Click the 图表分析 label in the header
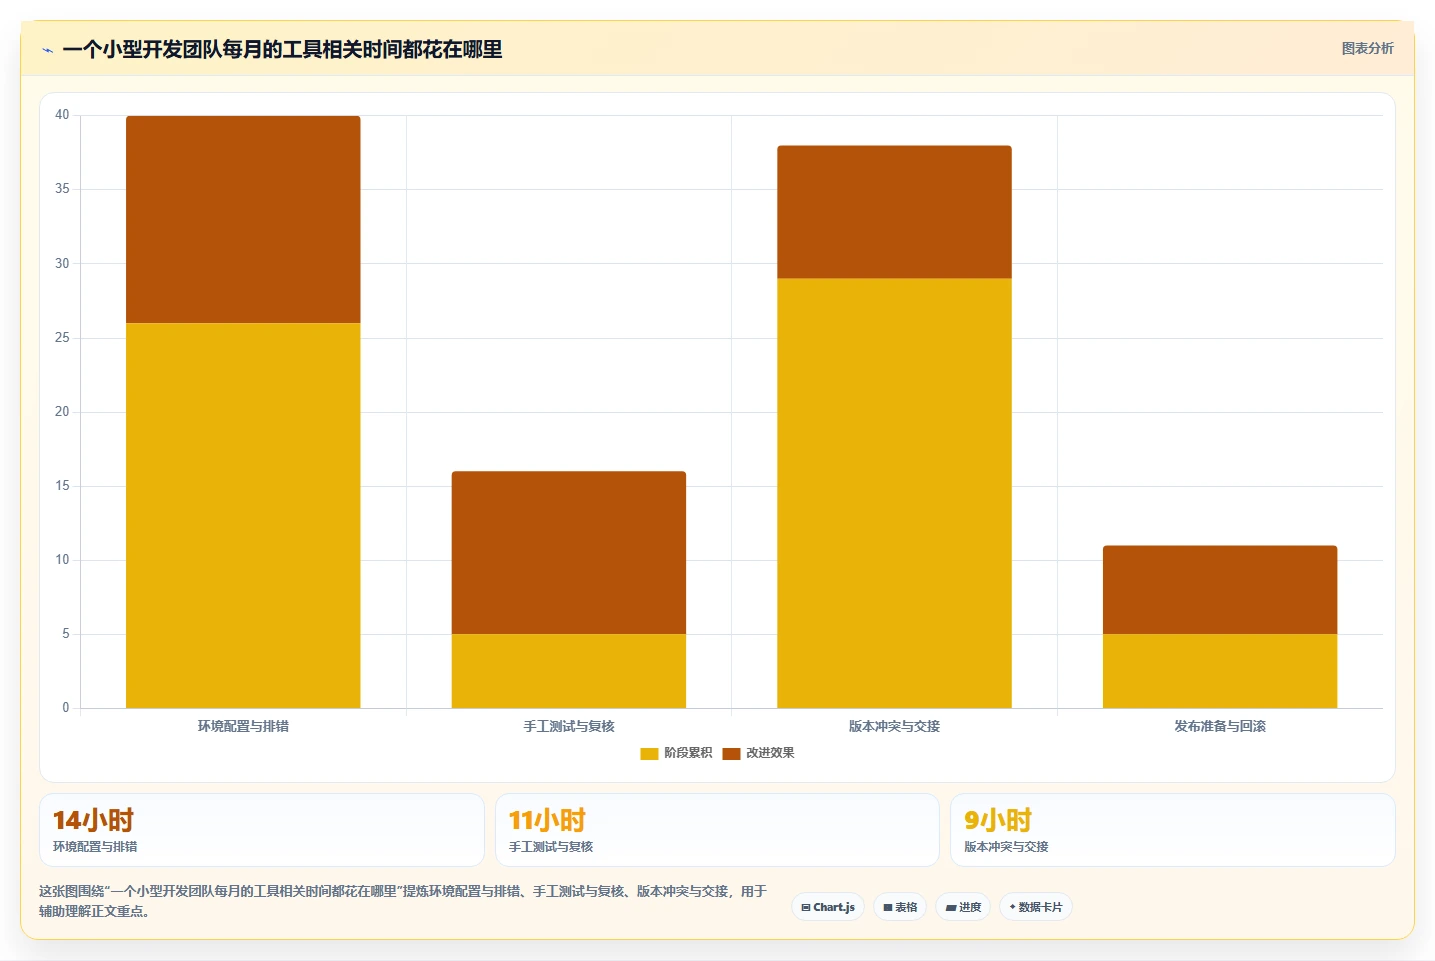The image size is (1435, 961). pos(1367,48)
